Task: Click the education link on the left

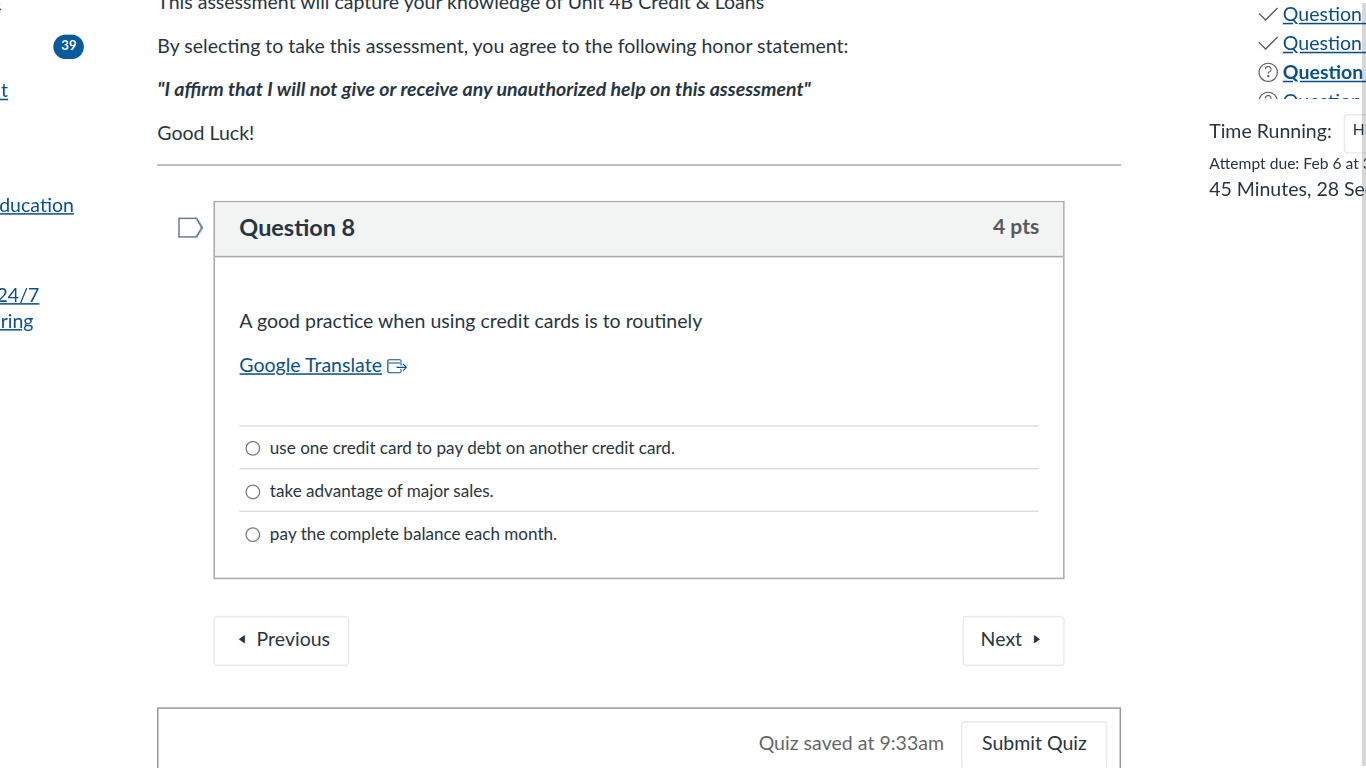Action: [x=36, y=205]
